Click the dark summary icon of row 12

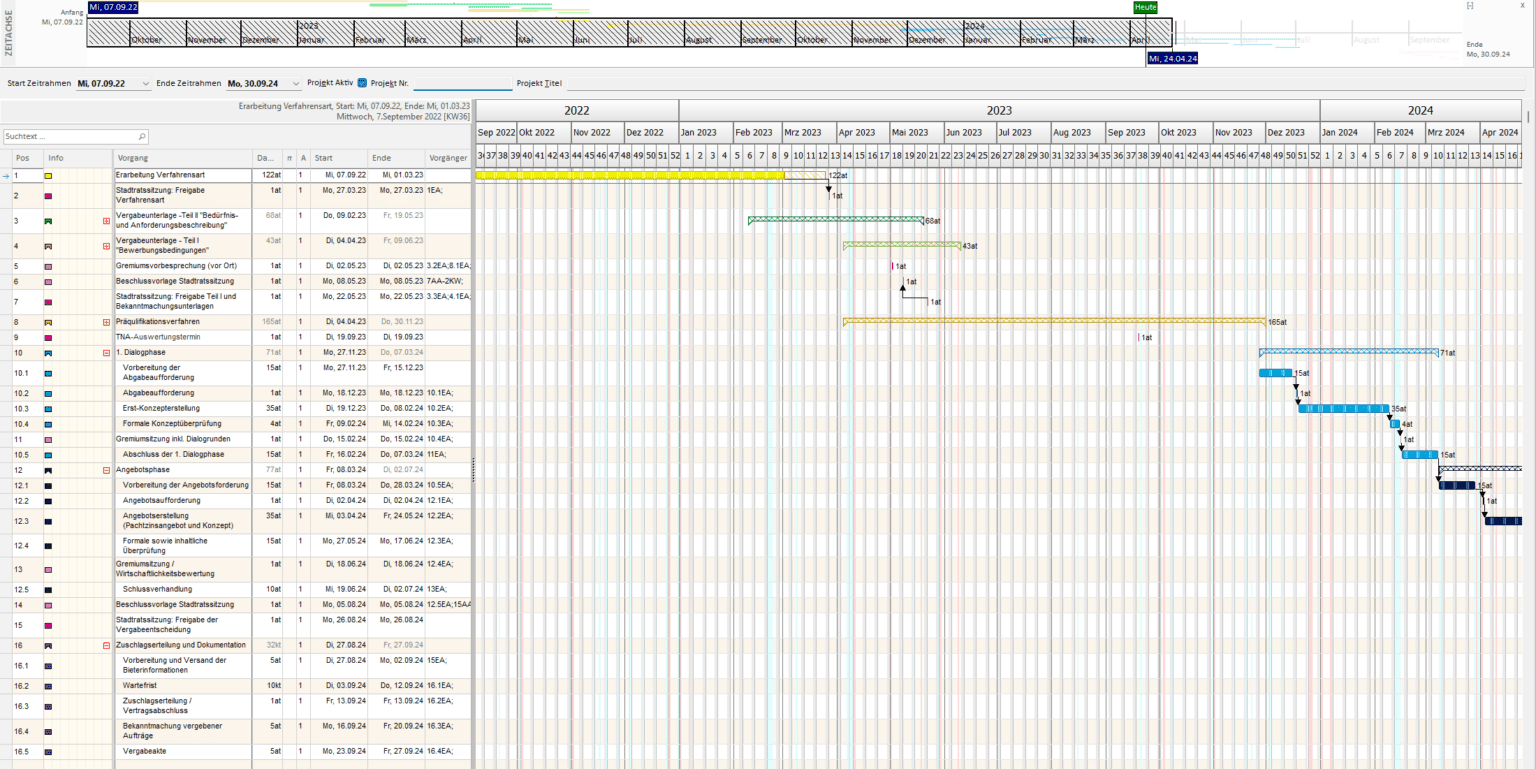[49, 470]
